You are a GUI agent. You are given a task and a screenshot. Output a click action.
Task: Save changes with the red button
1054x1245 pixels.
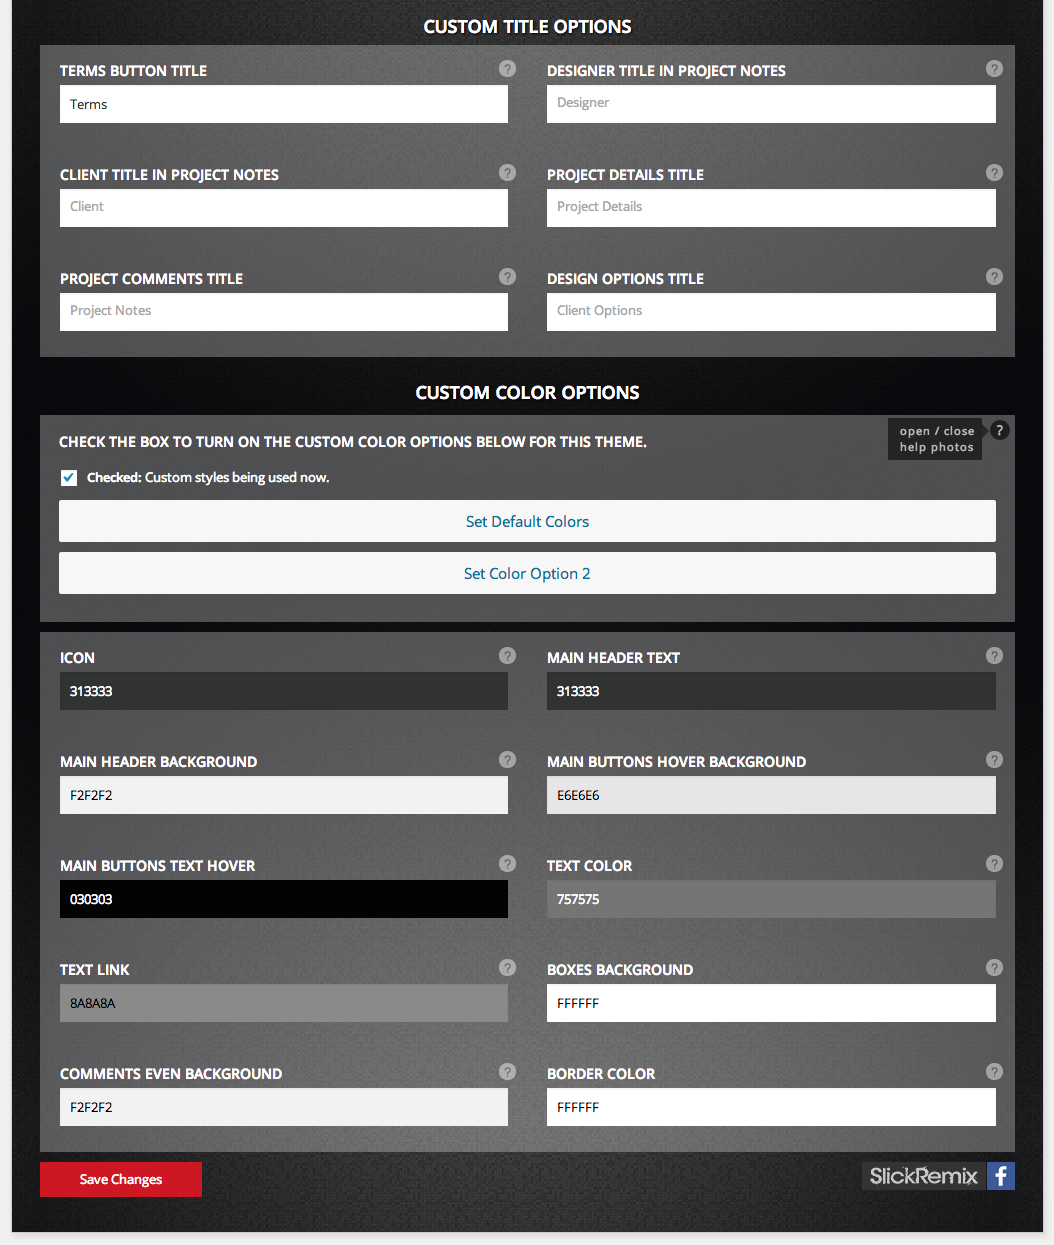pos(121,1179)
